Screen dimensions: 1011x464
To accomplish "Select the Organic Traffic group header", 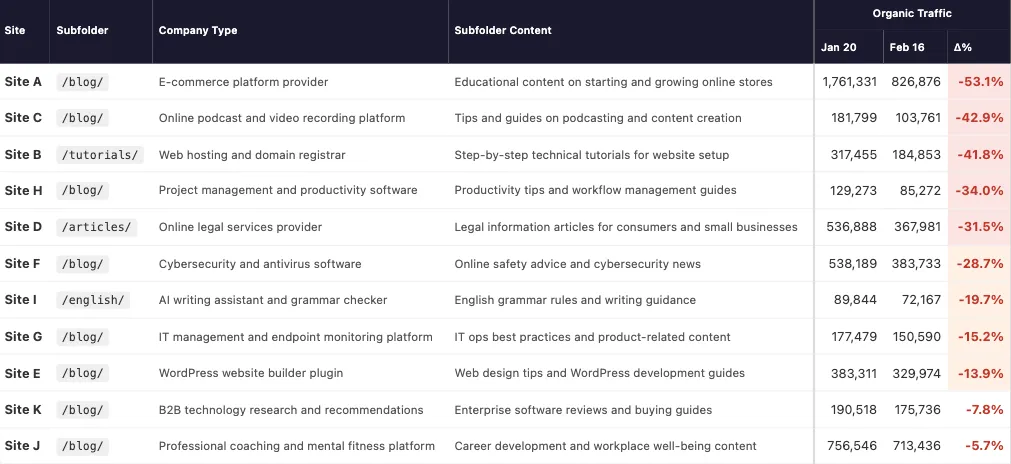I will (912, 14).
